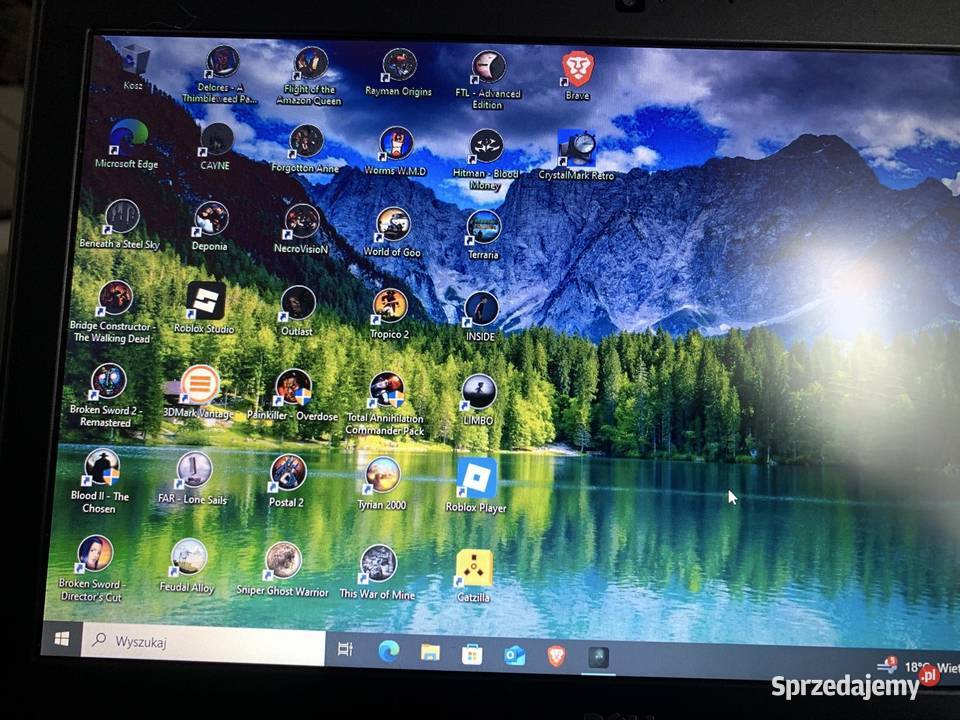The height and width of the screenshot is (720, 960).
Task: Open the Windows Start menu
Action: pyautogui.click(x=61, y=639)
